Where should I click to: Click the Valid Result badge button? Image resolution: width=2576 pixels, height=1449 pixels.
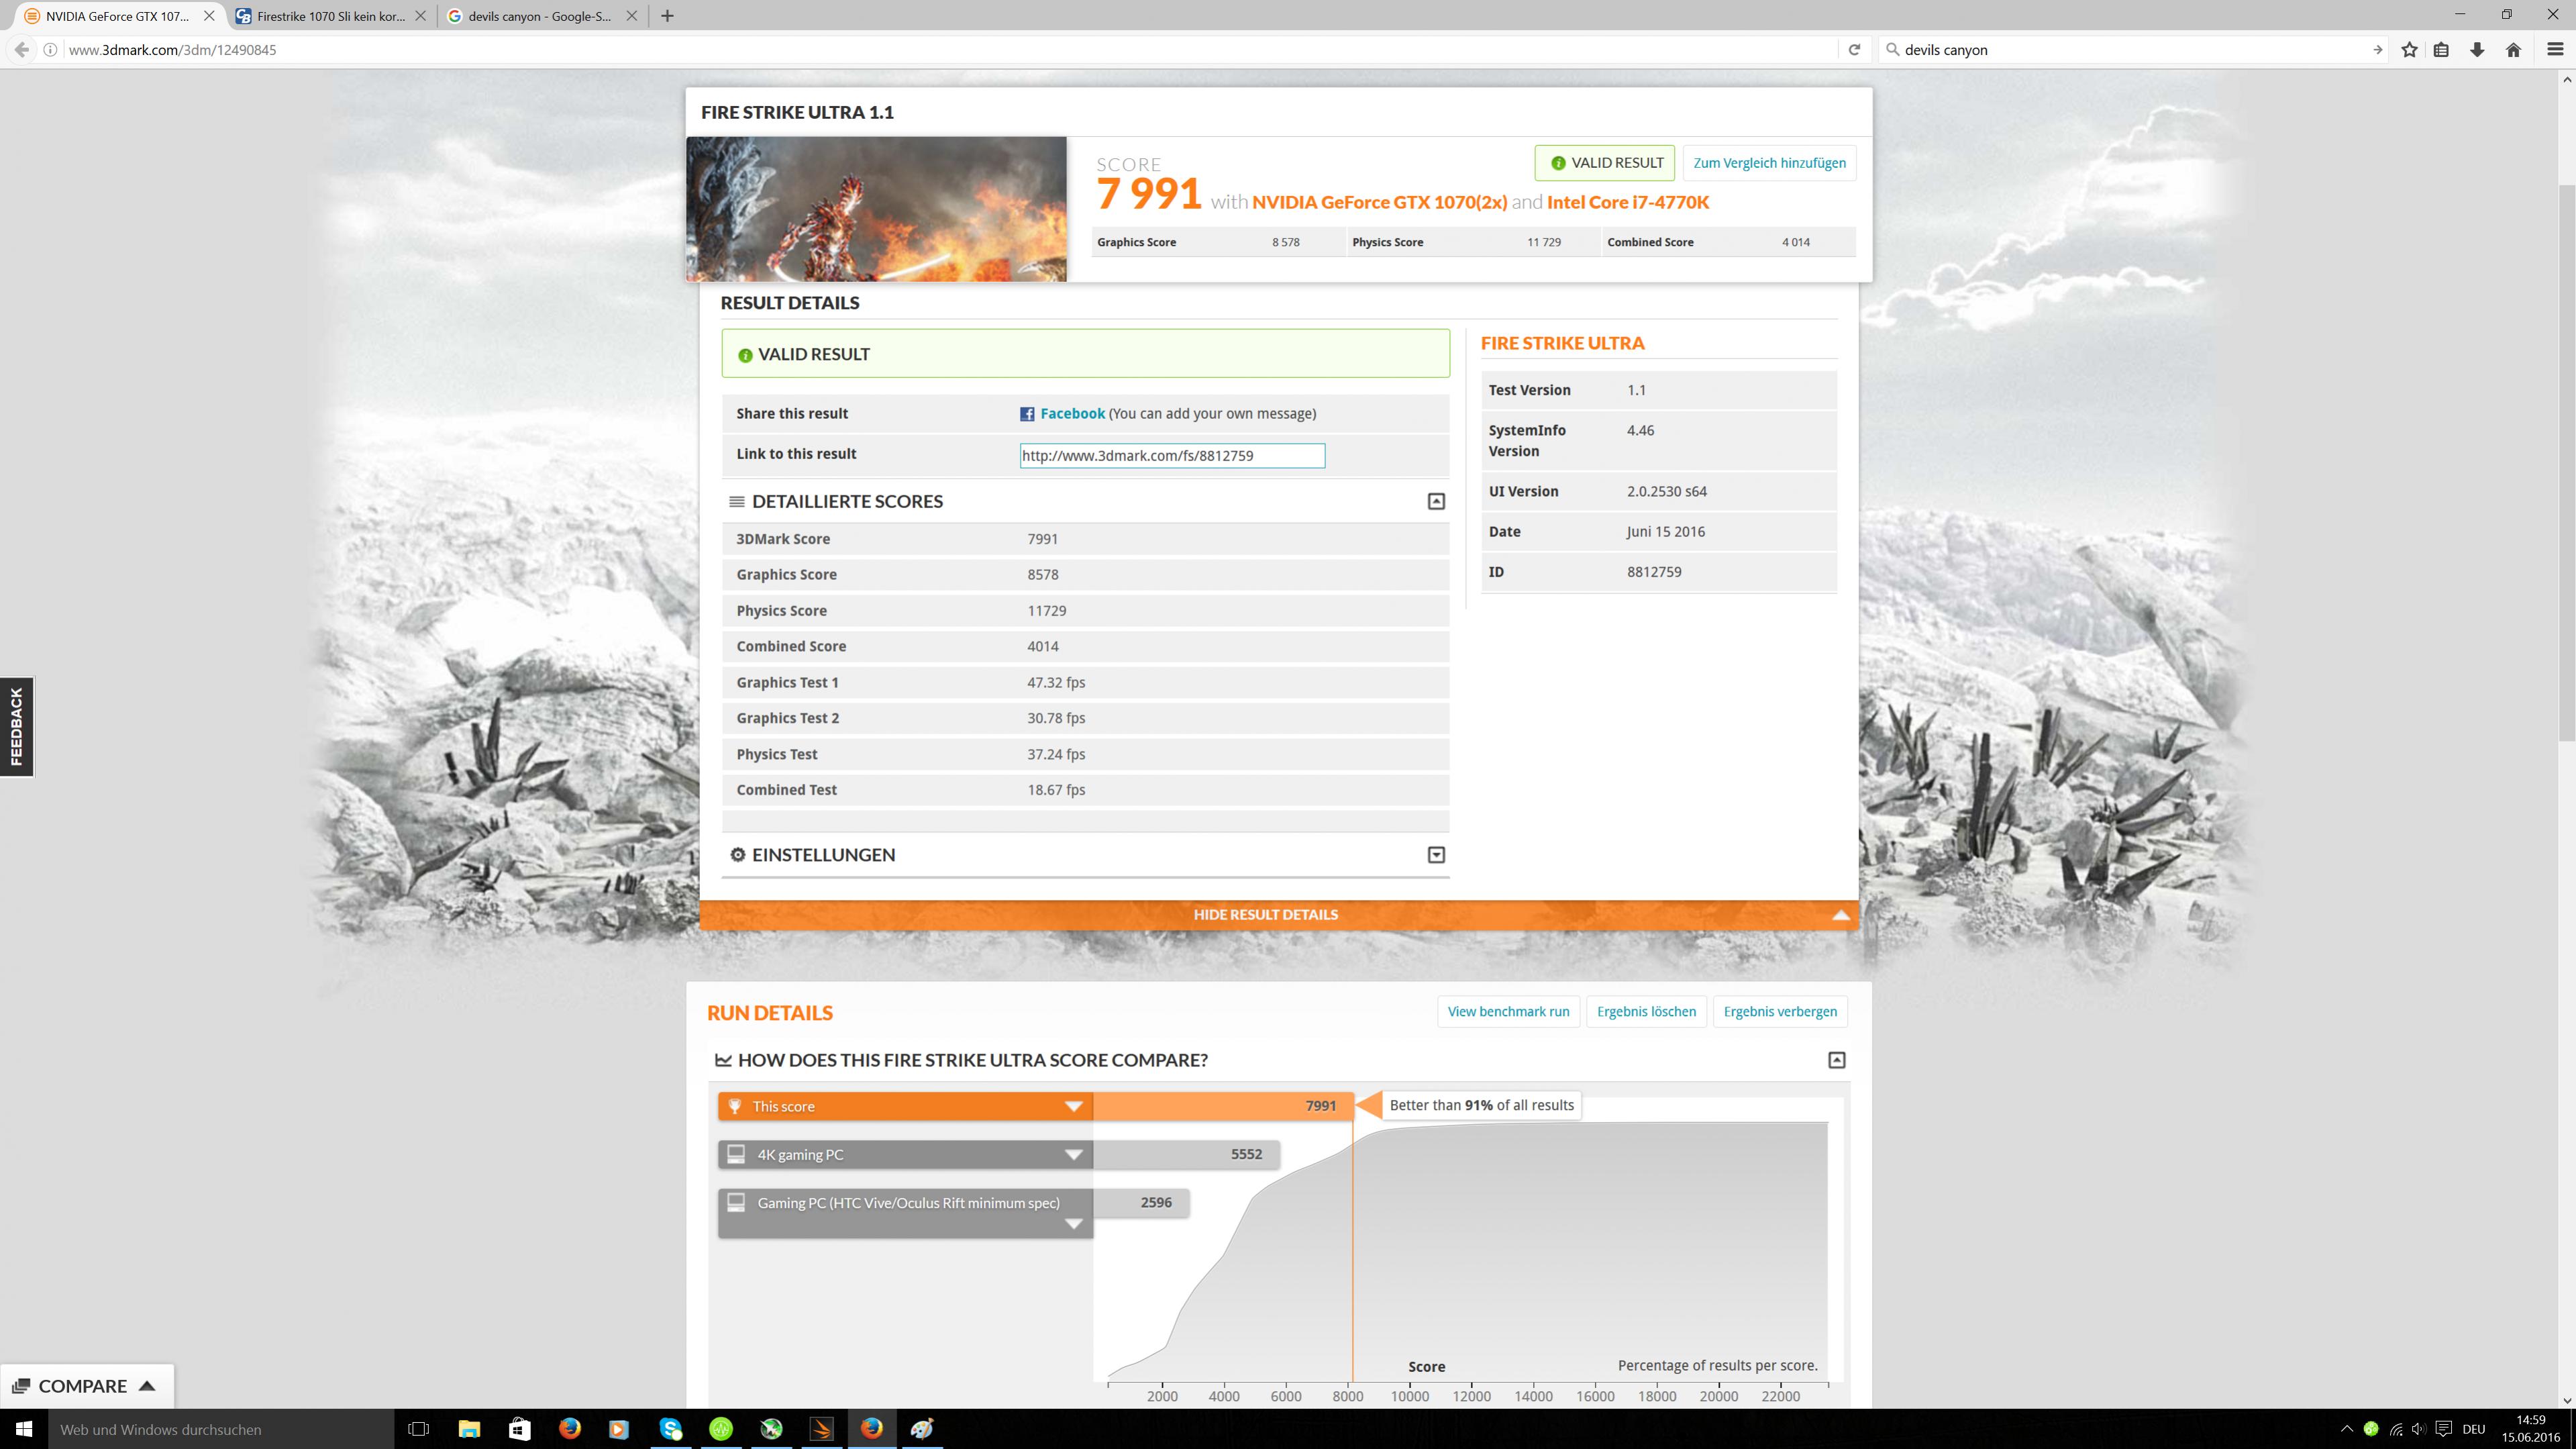tap(1605, 163)
